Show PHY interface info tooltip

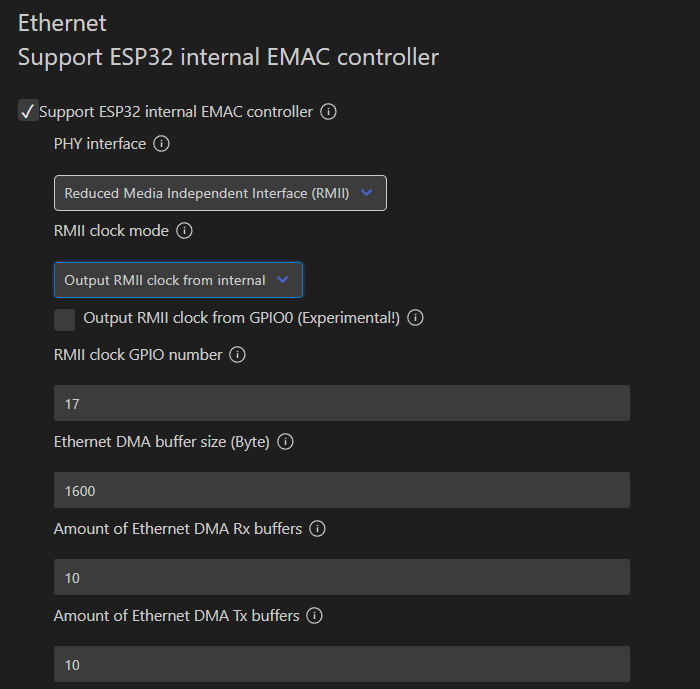pos(161,144)
